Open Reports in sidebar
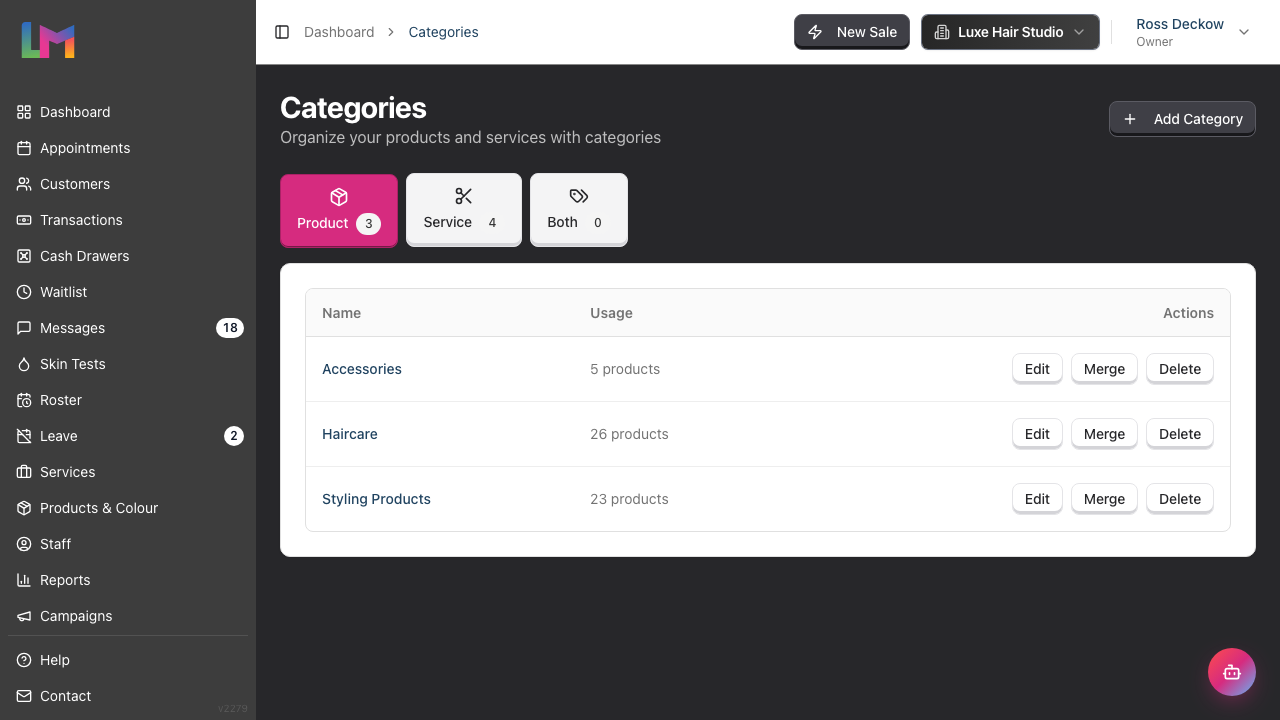 [128, 580]
